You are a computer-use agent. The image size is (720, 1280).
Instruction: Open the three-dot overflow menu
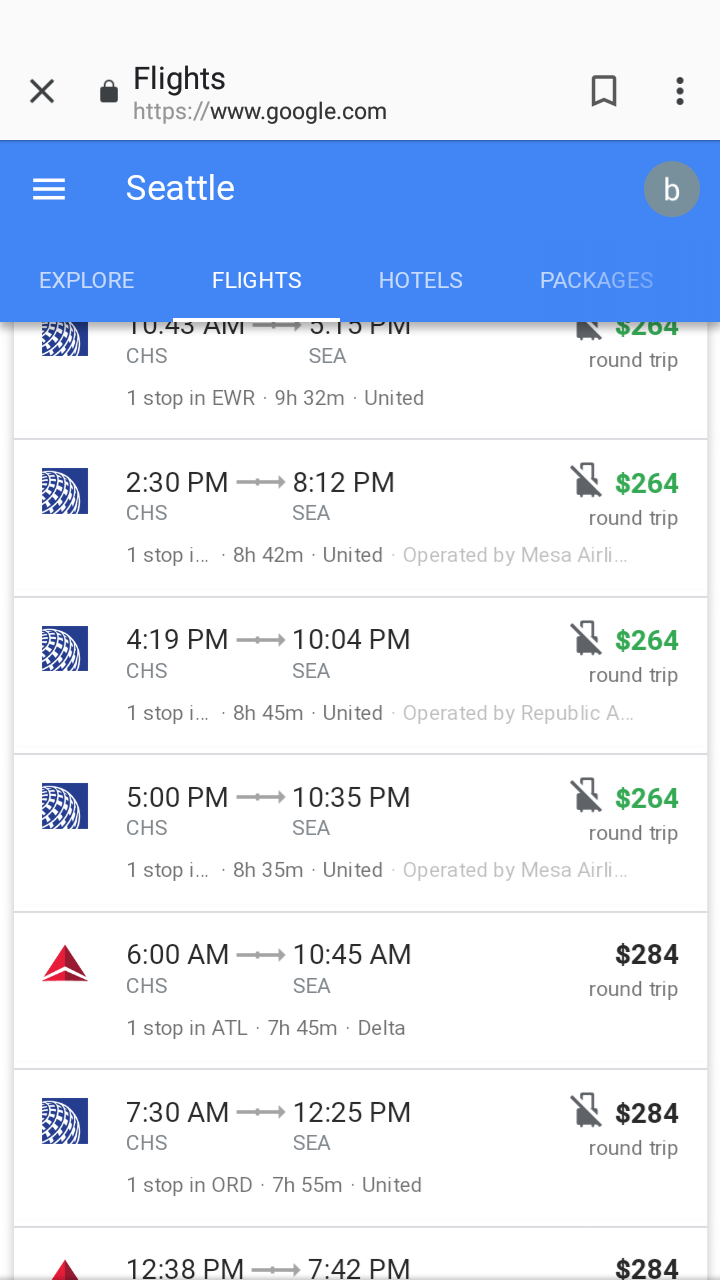coord(680,91)
